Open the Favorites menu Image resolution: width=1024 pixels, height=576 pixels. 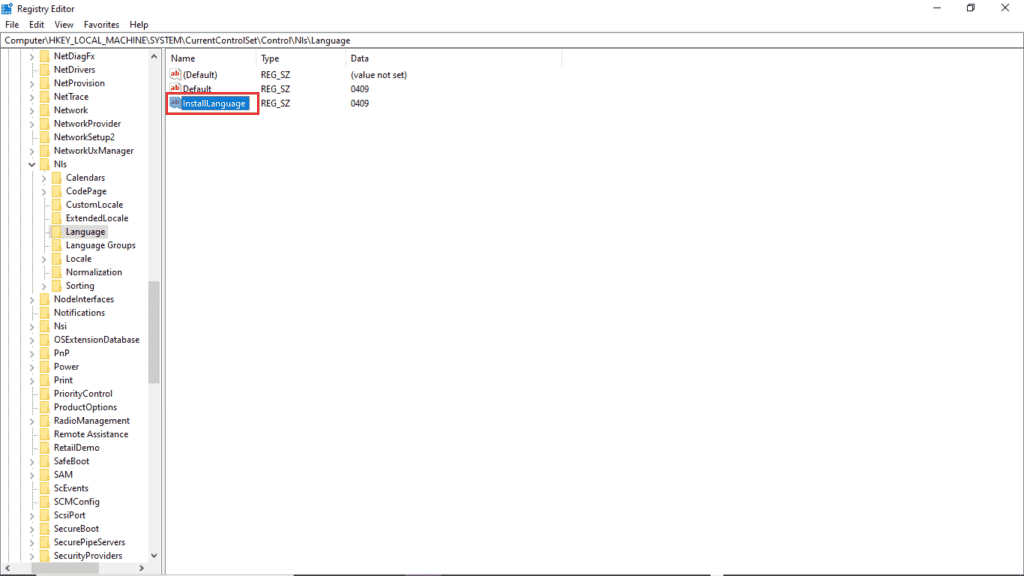(101, 24)
